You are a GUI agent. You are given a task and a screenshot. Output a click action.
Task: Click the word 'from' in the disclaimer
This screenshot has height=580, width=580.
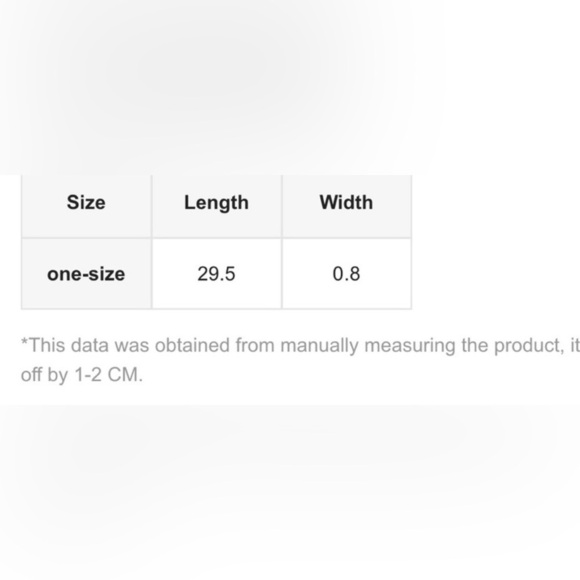(255, 345)
